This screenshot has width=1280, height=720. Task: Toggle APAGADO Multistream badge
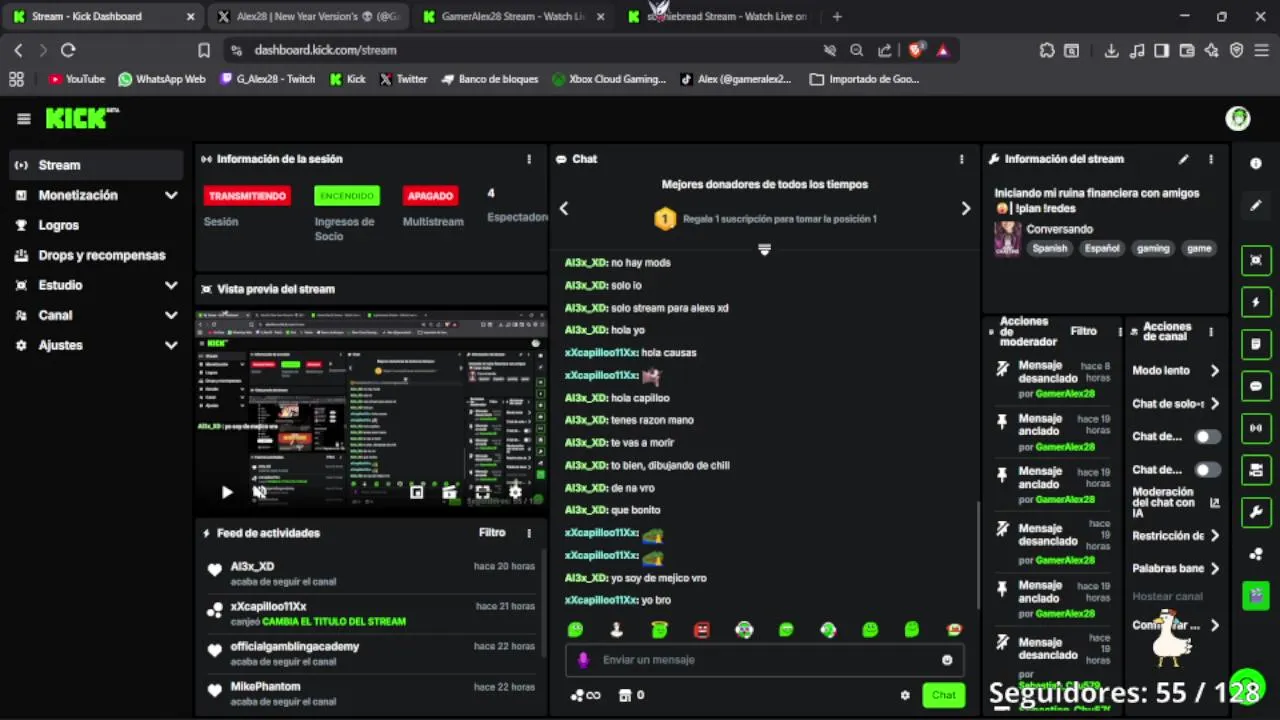click(x=430, y=196)
